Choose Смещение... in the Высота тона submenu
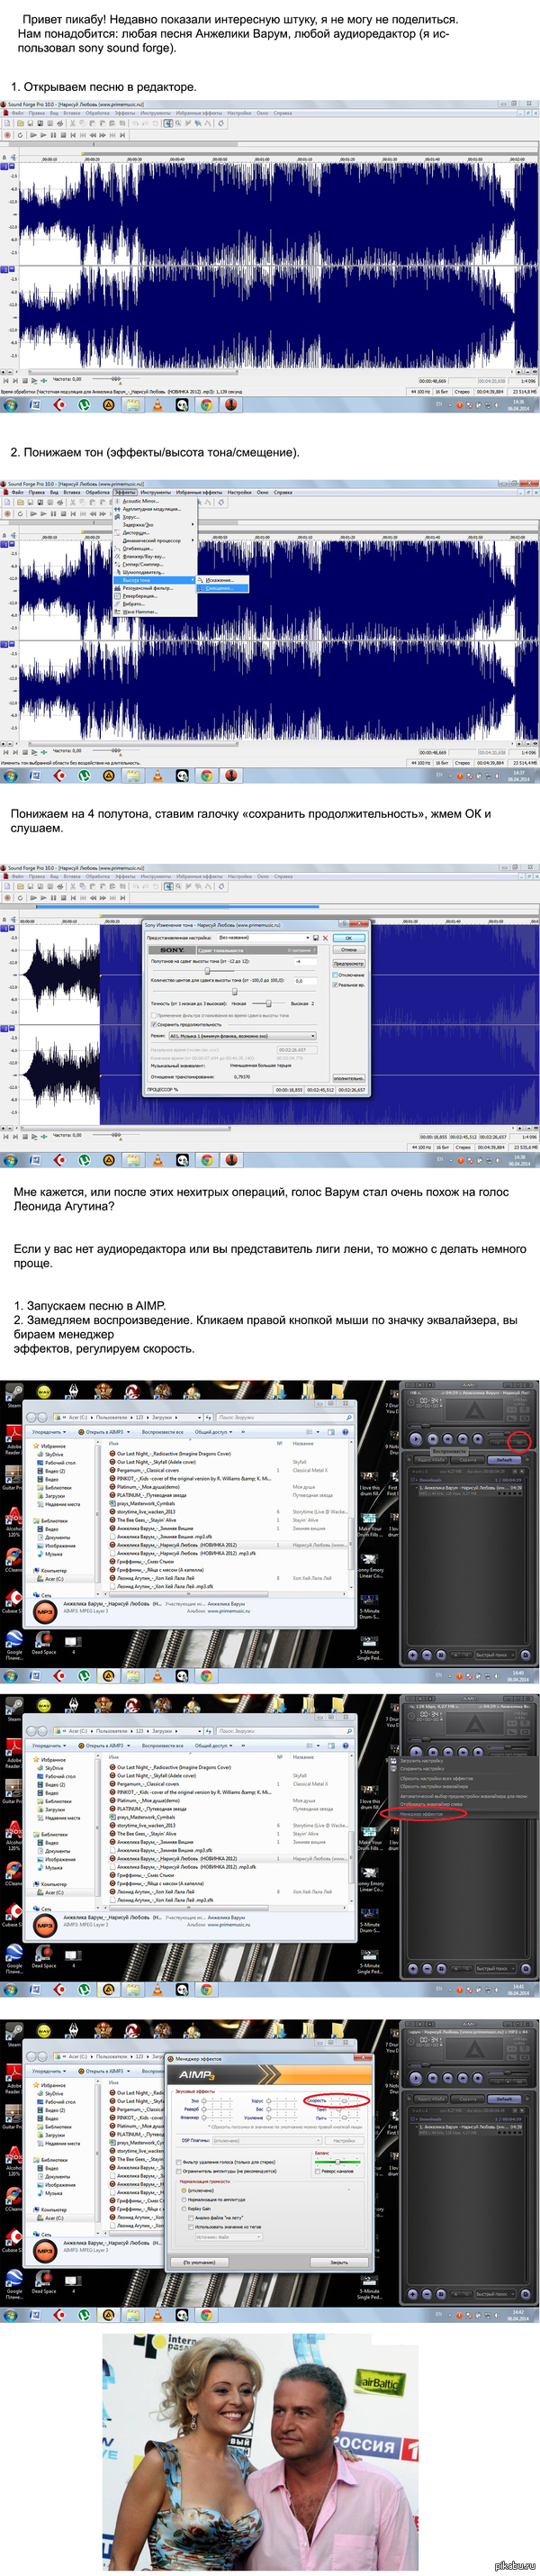 click(223, 588)
